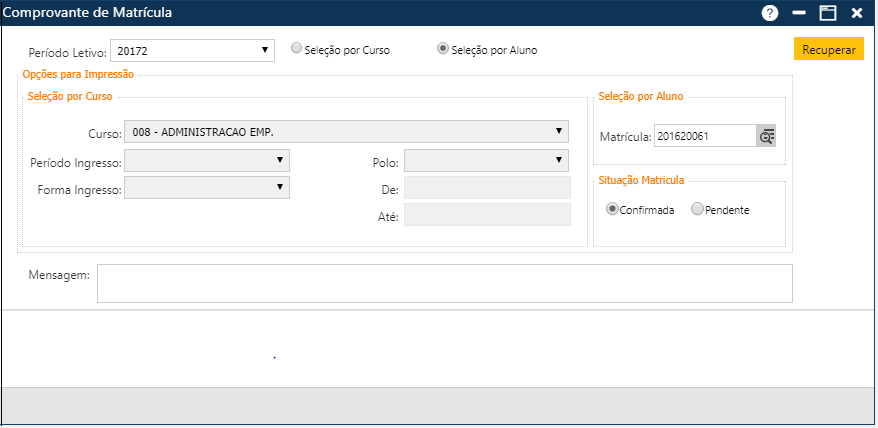
Task: Click the student search icon beside Matrícula
Action: 766,136
